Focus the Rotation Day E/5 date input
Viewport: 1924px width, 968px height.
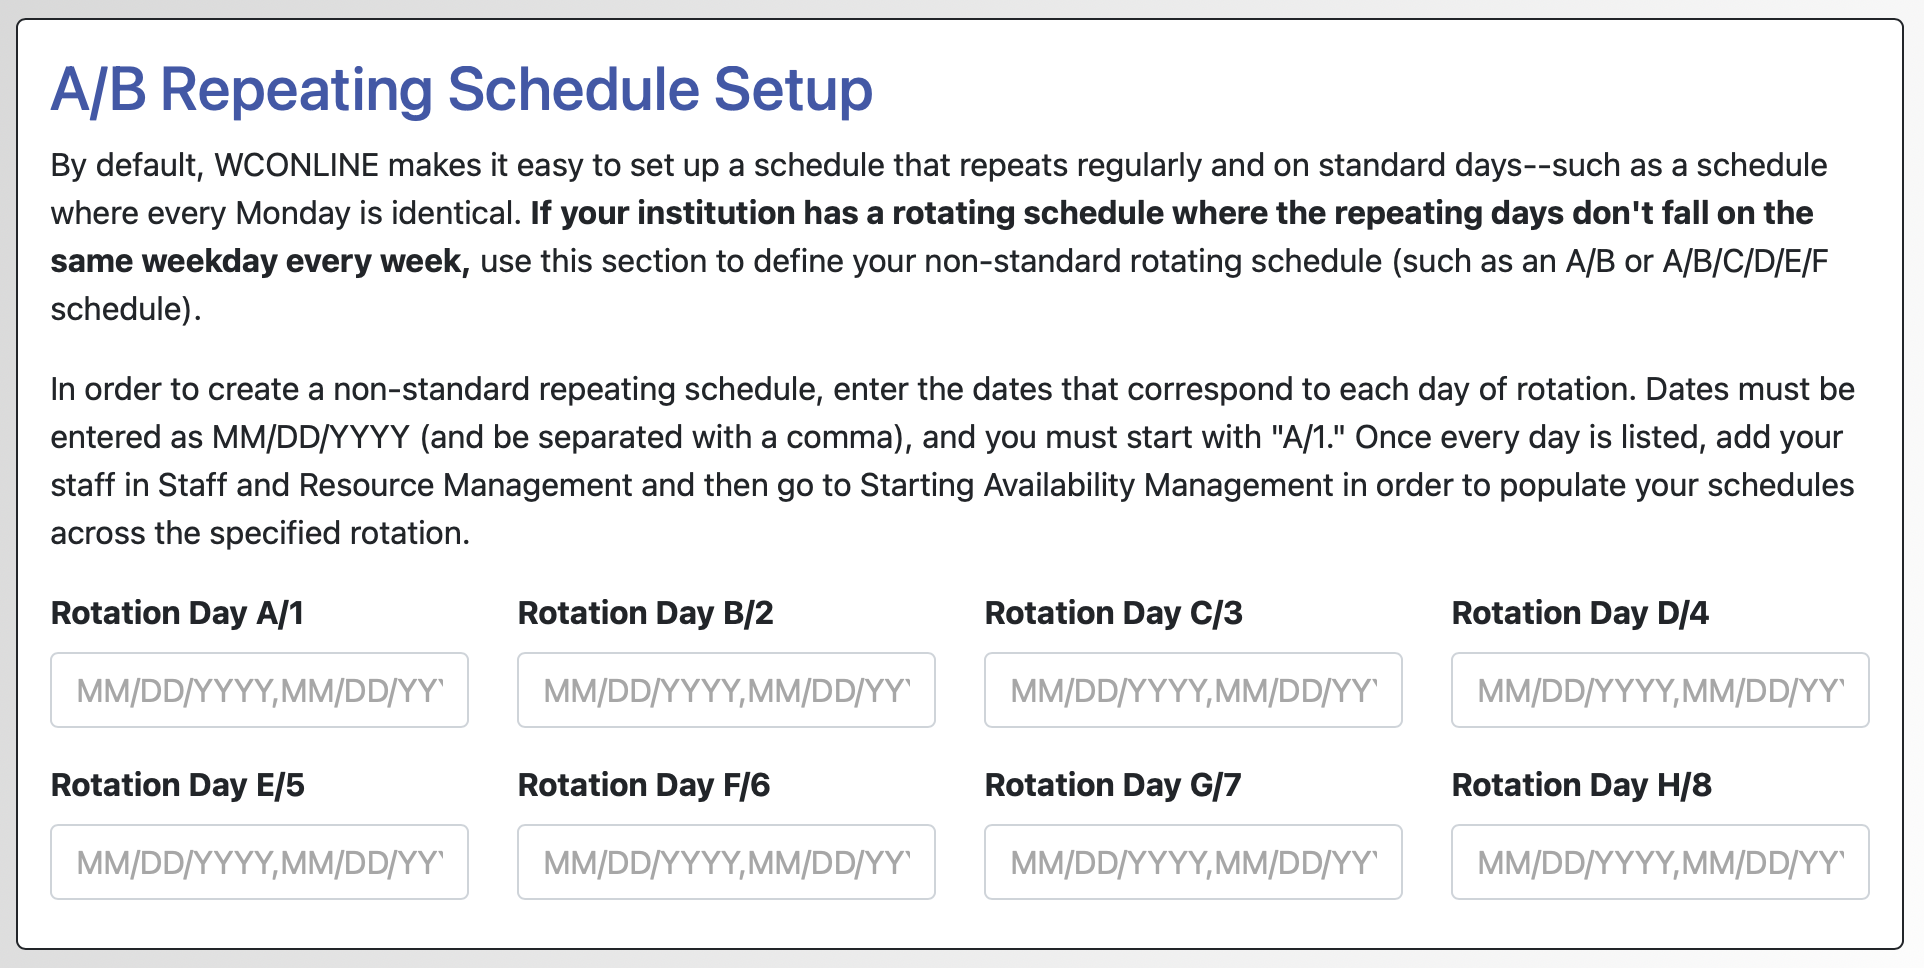(x=259, y=862)
